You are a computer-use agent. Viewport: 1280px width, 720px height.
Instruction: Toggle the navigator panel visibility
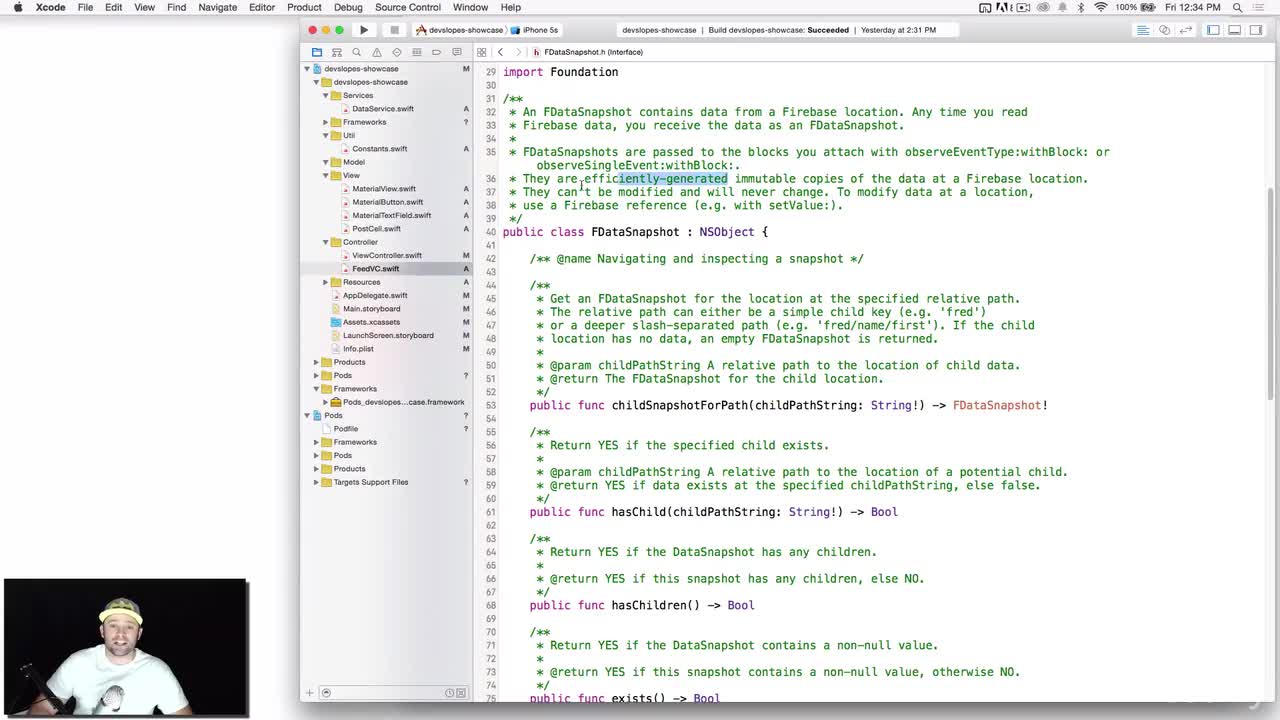pos(1213,30)
